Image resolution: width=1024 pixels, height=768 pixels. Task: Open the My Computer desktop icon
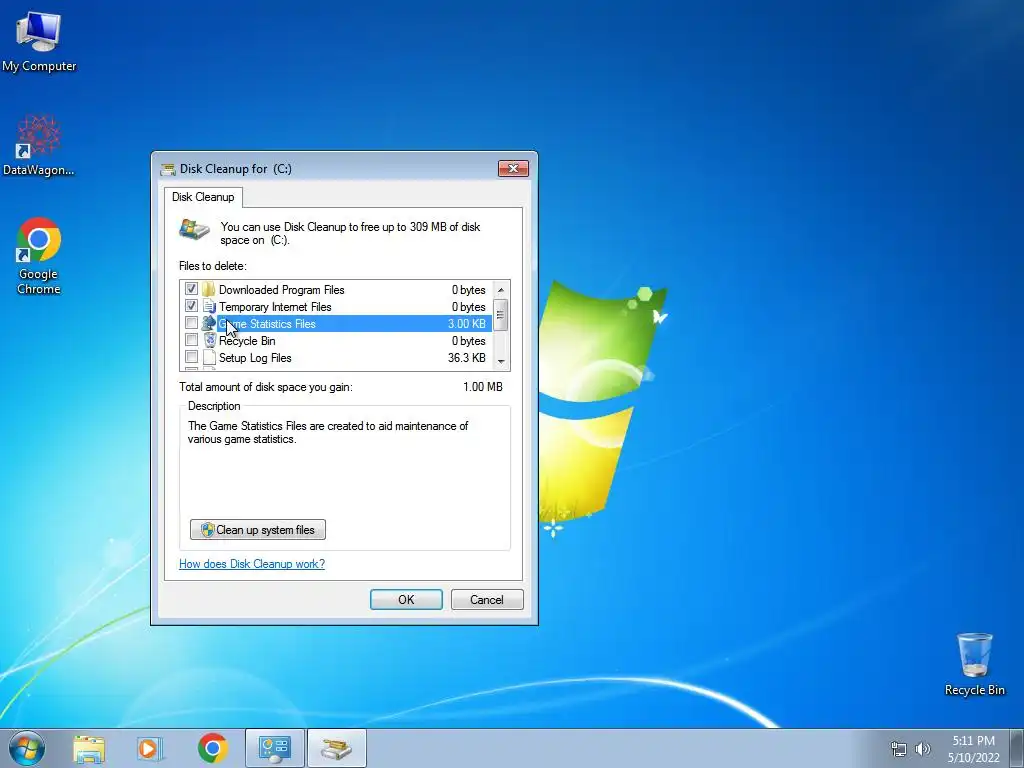[39, 40]
